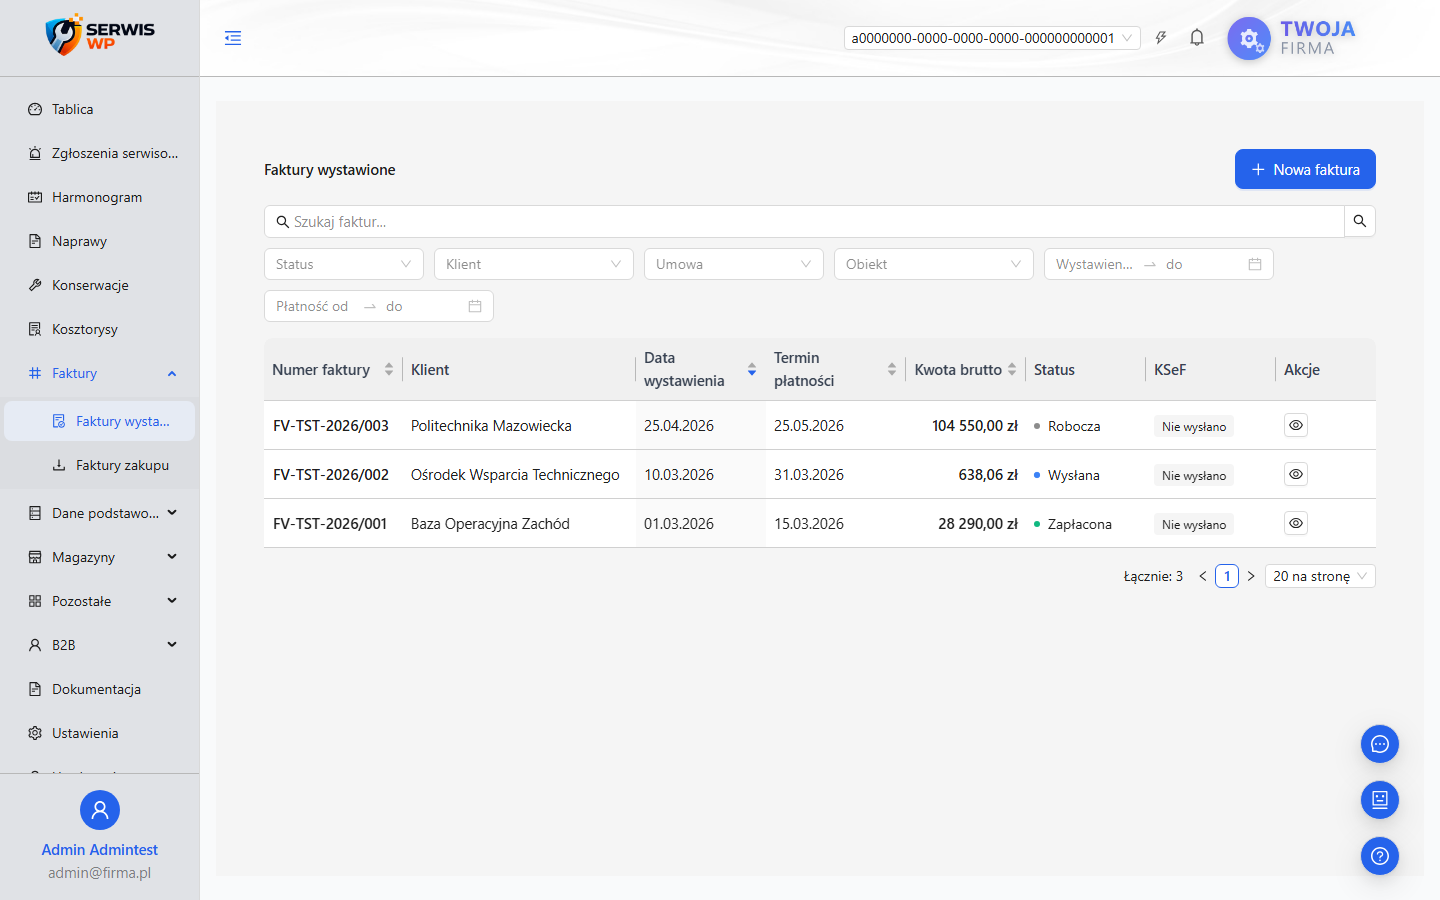This screenshot has width=1440, height=900.
Task: Open the chat bubble floating button
Action: [1380, 744]
